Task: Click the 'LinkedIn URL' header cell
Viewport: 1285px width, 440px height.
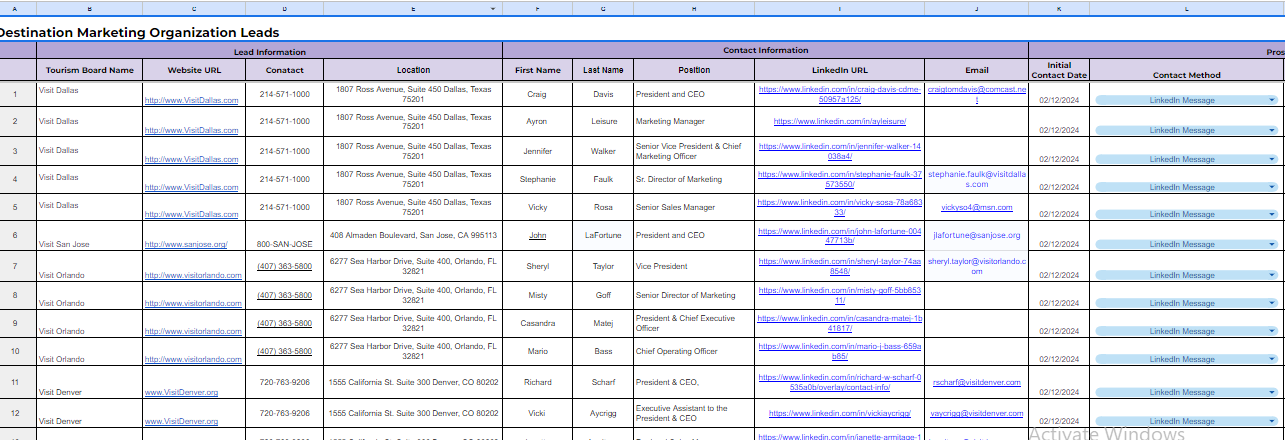Action: click(x=840, y=70)
